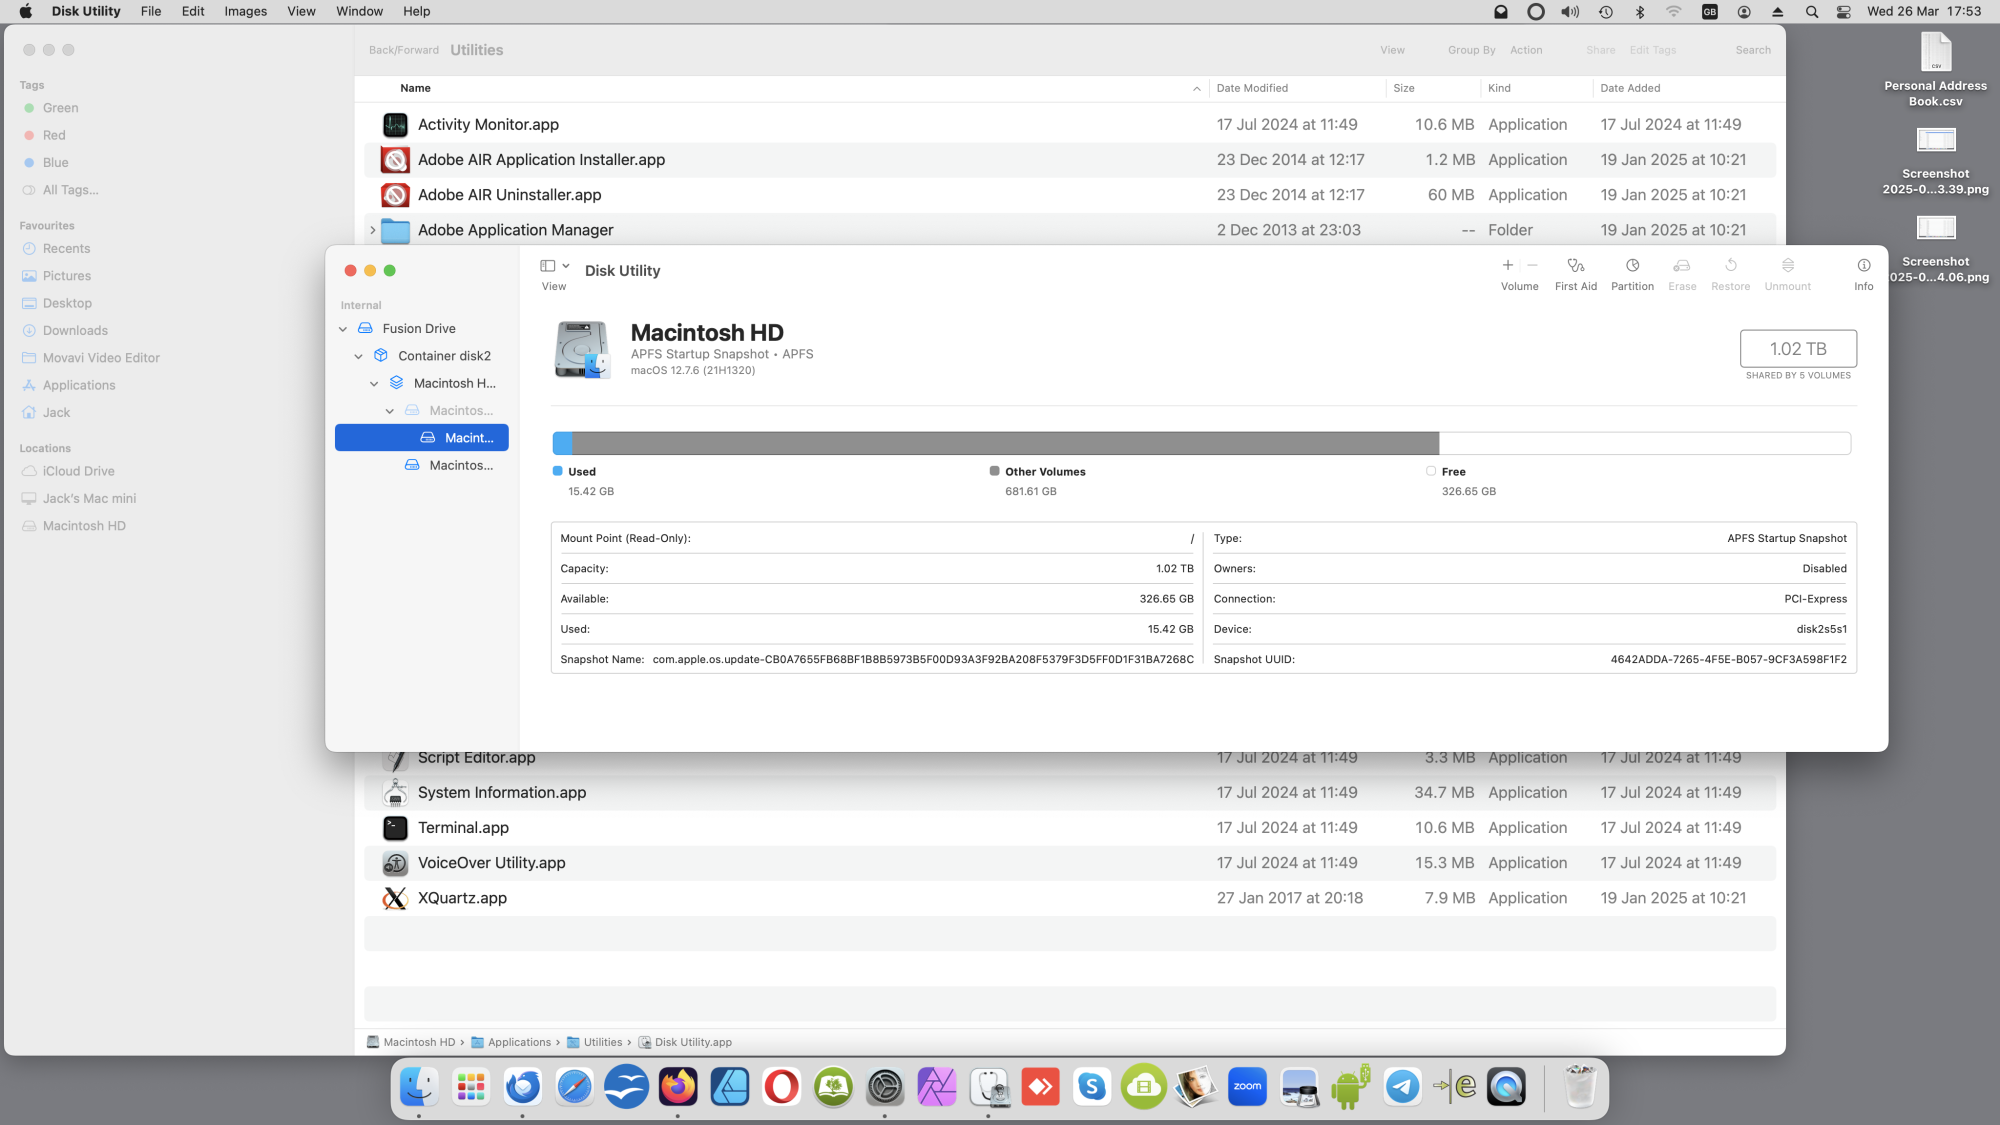Collapse the Macintosh H... volume group chevron
The image size is (2000, 1125).
(x=374, y=384)
